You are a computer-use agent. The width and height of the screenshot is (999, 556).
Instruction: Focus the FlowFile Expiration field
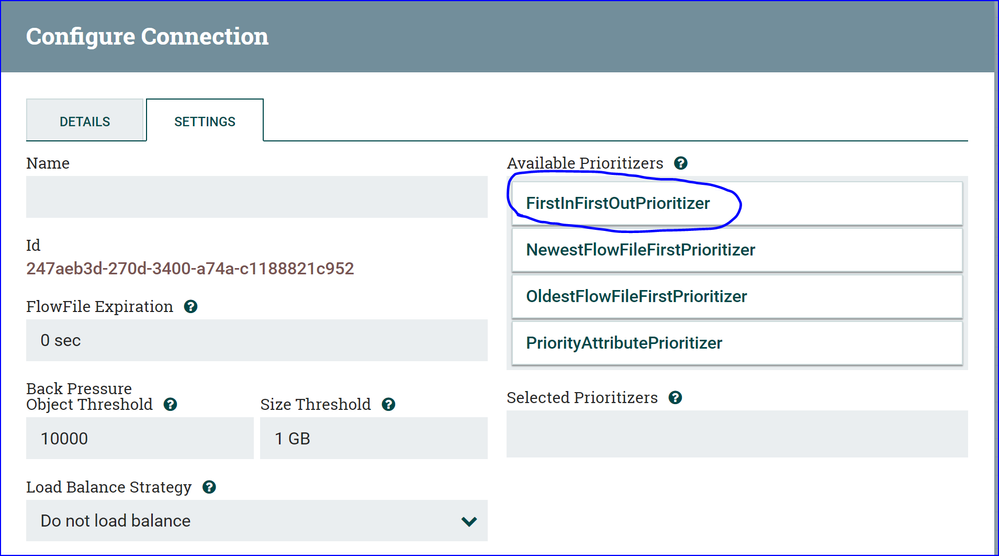coord(256,340)
